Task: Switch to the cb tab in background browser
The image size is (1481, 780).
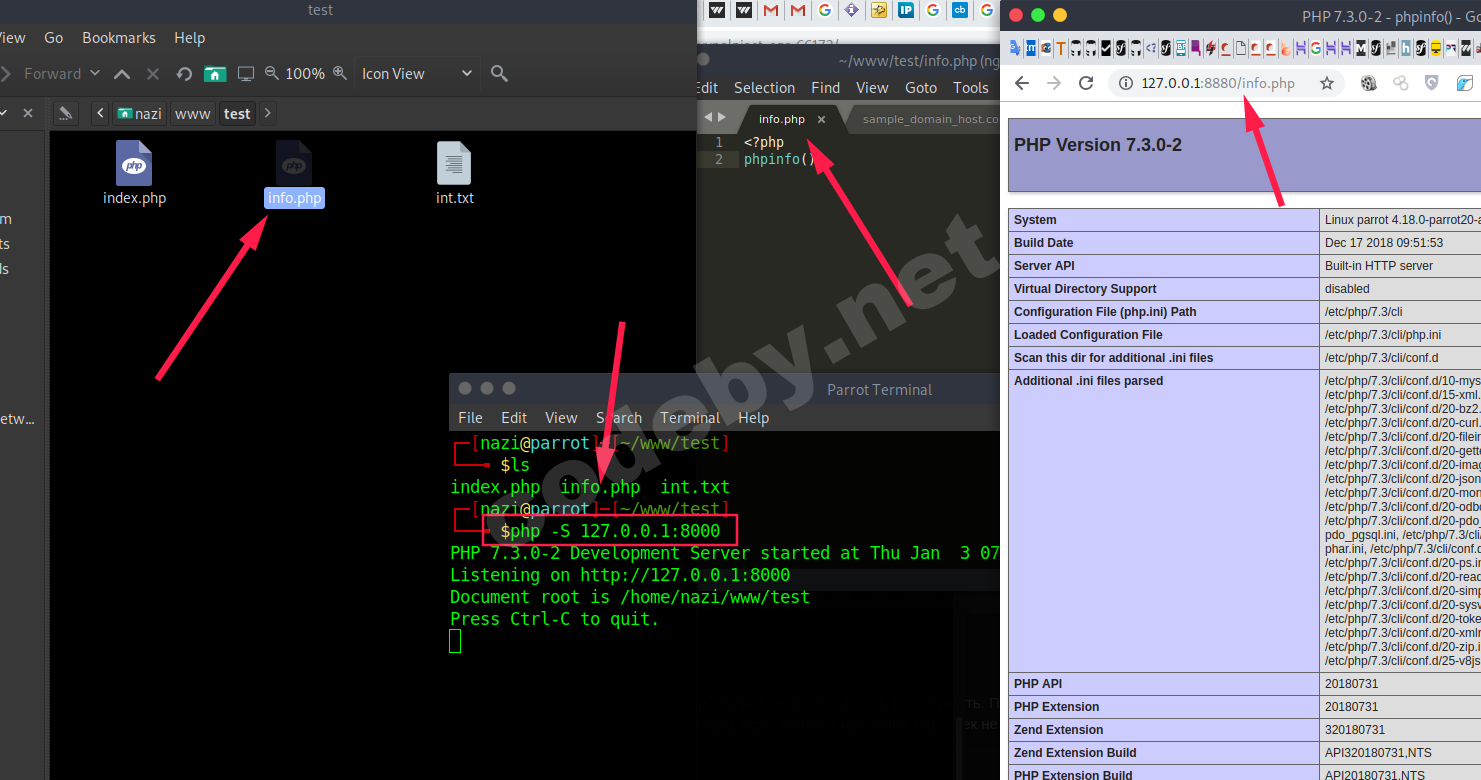Action: (x=960, y=10)
